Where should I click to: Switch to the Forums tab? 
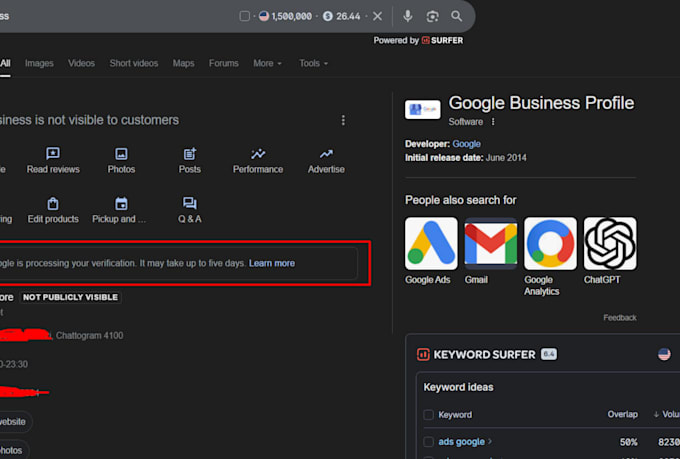(223, 63)
